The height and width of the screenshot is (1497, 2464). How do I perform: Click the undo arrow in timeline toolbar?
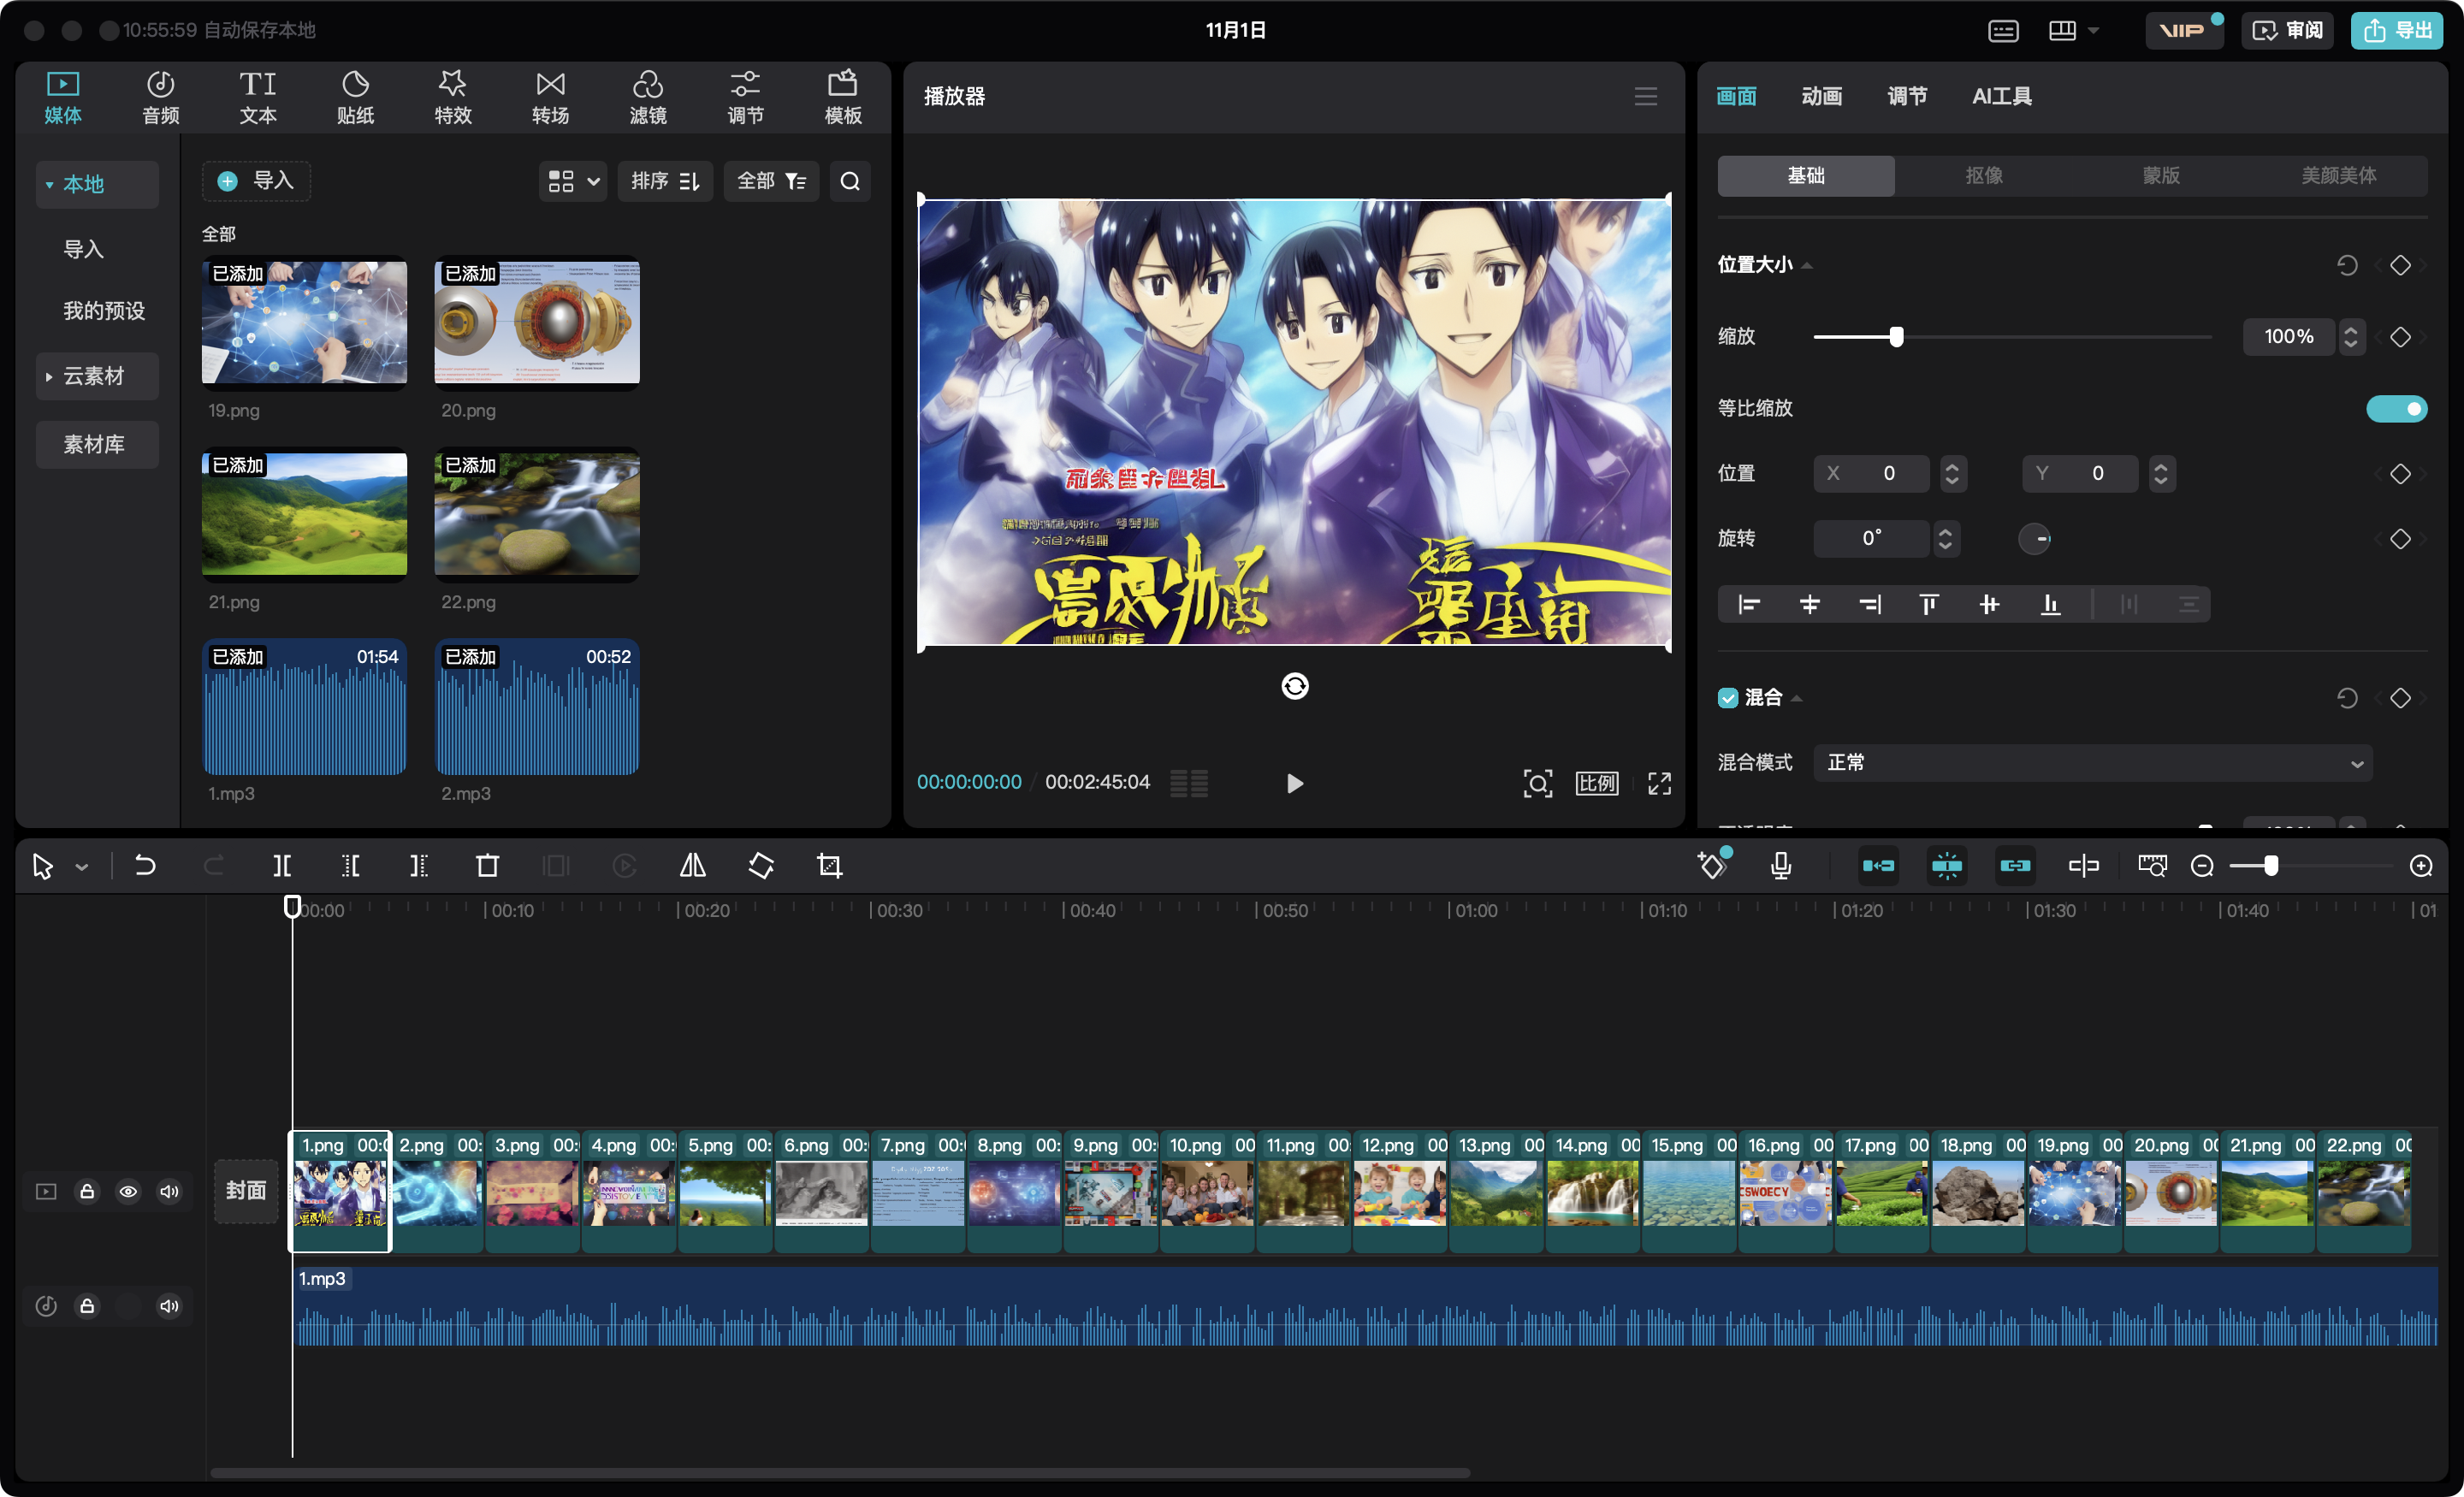(x=145, y=866)
